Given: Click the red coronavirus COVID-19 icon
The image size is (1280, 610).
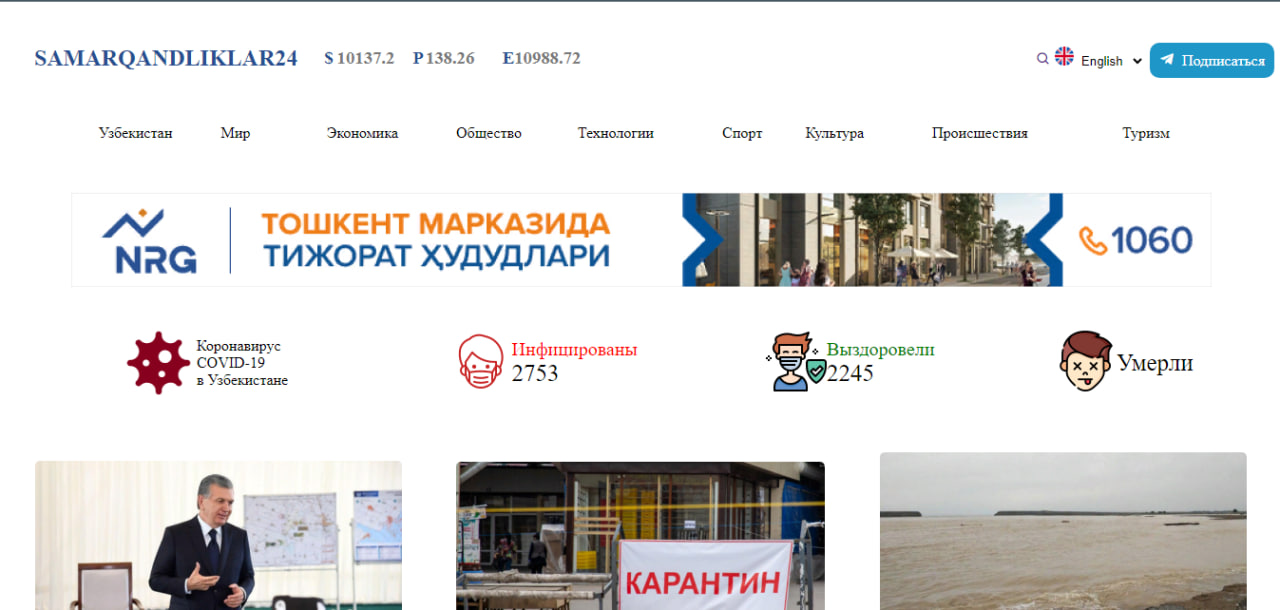Looking at the screenshot, I should 158,362.
